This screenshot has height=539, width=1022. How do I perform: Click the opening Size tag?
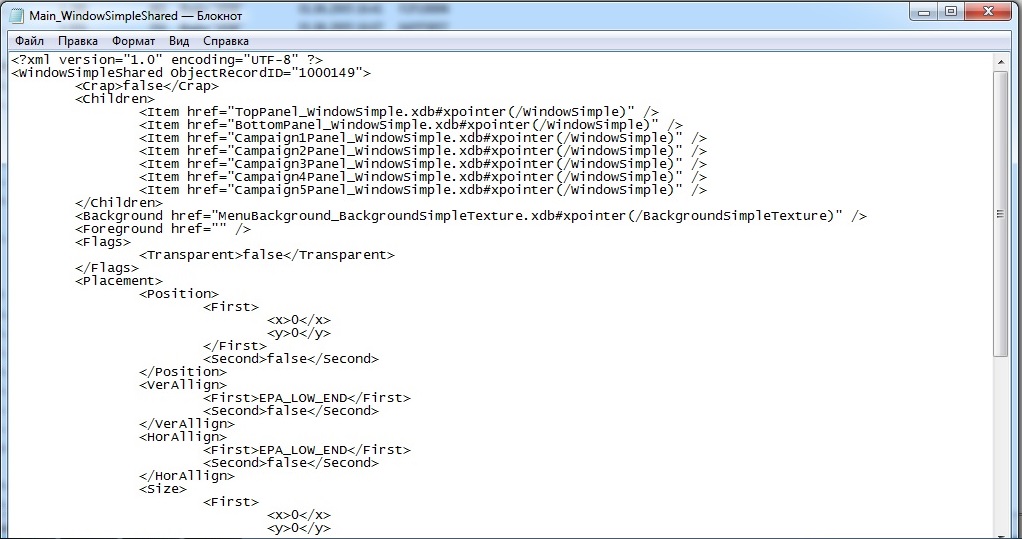[162, 489]
